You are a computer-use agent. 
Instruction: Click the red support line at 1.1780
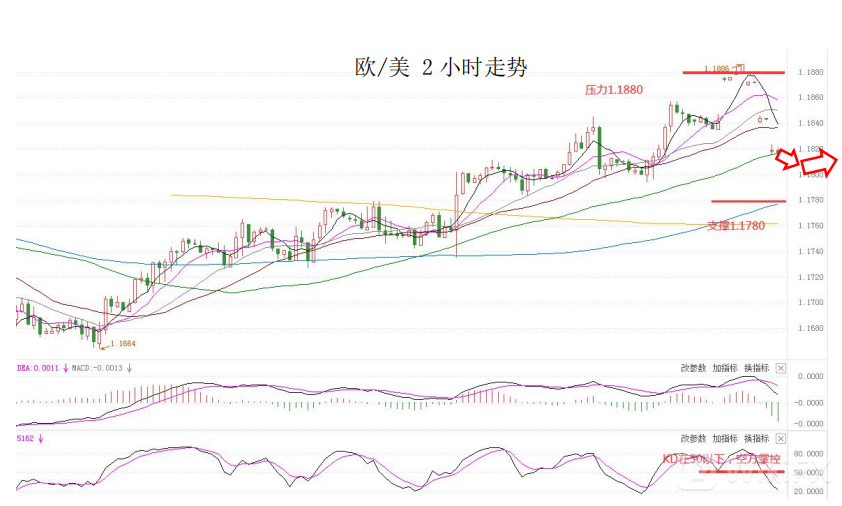point(748,201)
